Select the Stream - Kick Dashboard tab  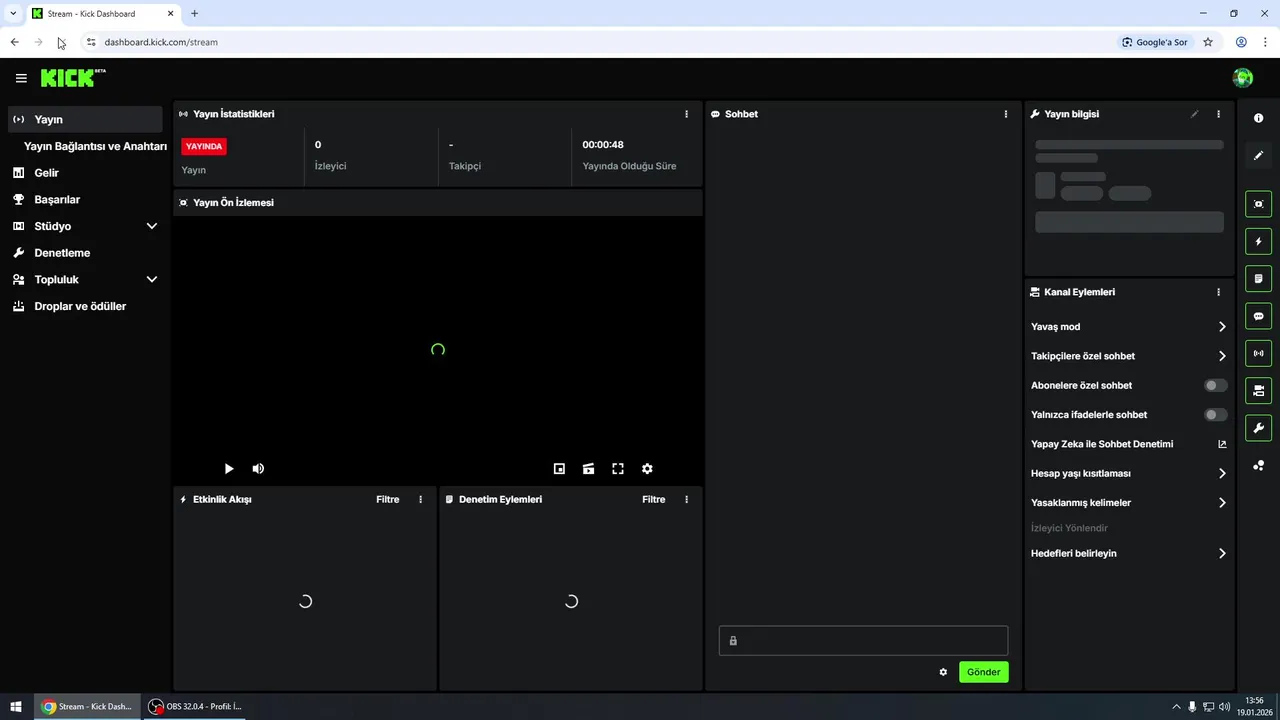tap(103, 14)
